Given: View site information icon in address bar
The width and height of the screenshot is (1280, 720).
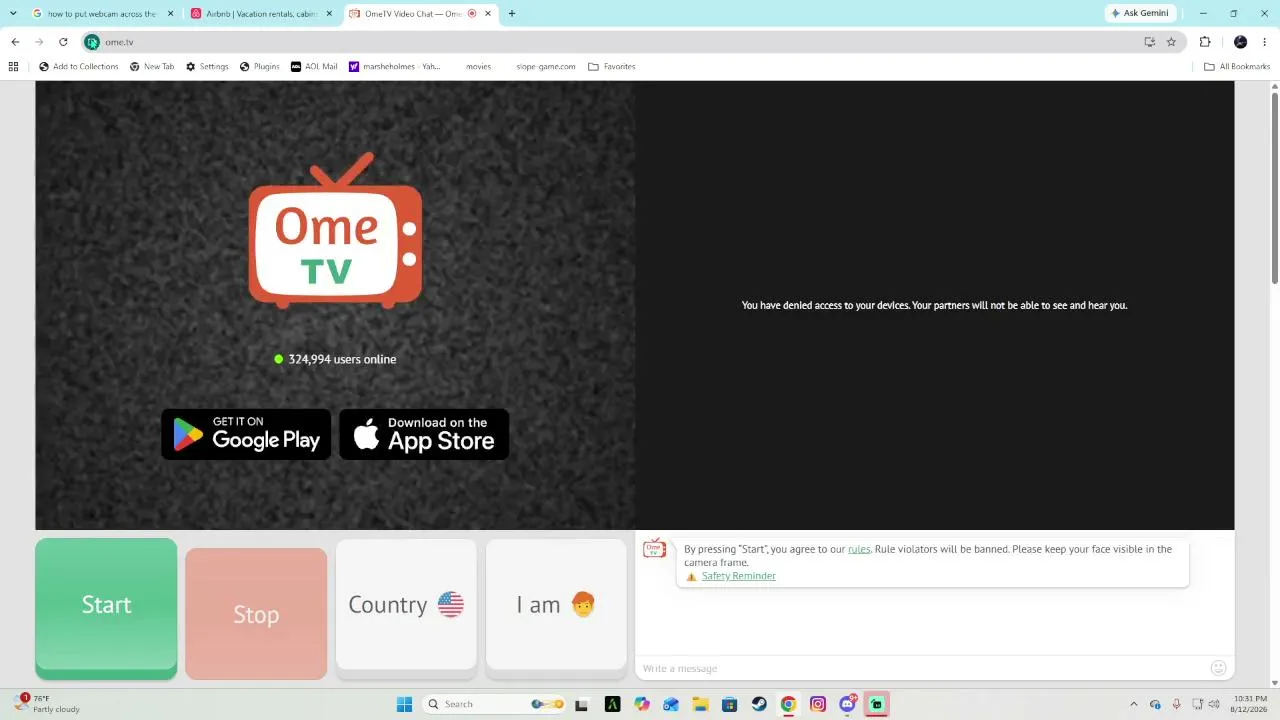Looking at the screenshot, I should pos(92,42).
